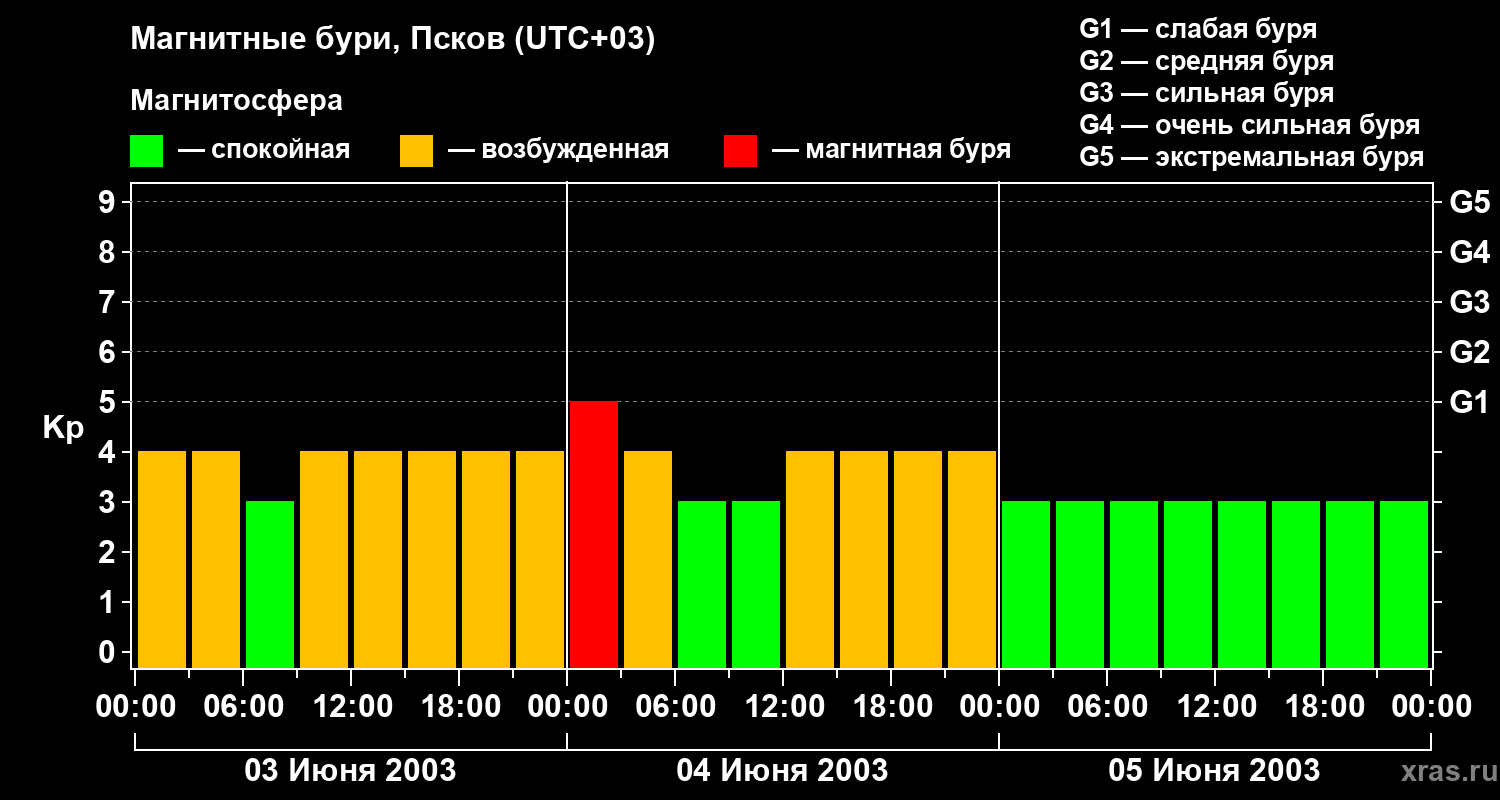Click the G2 label on right axis

coord(1470,352)
